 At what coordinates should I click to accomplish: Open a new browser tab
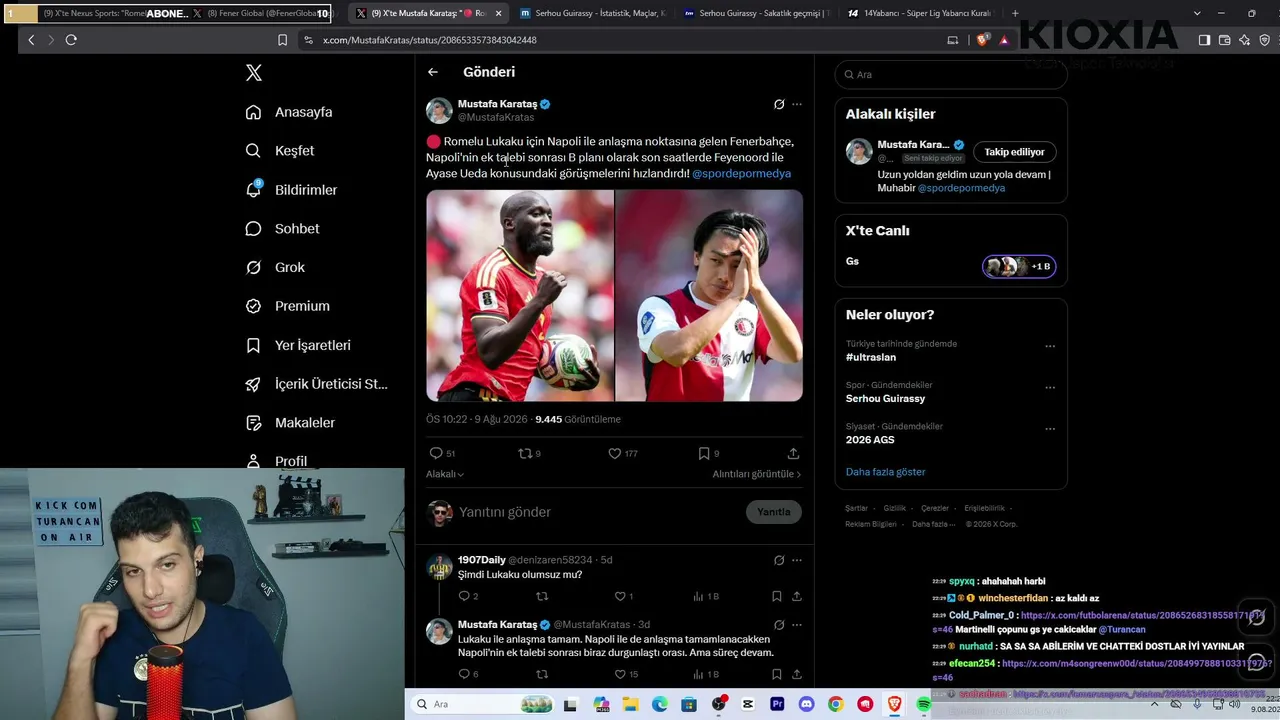click(1015, 13)
